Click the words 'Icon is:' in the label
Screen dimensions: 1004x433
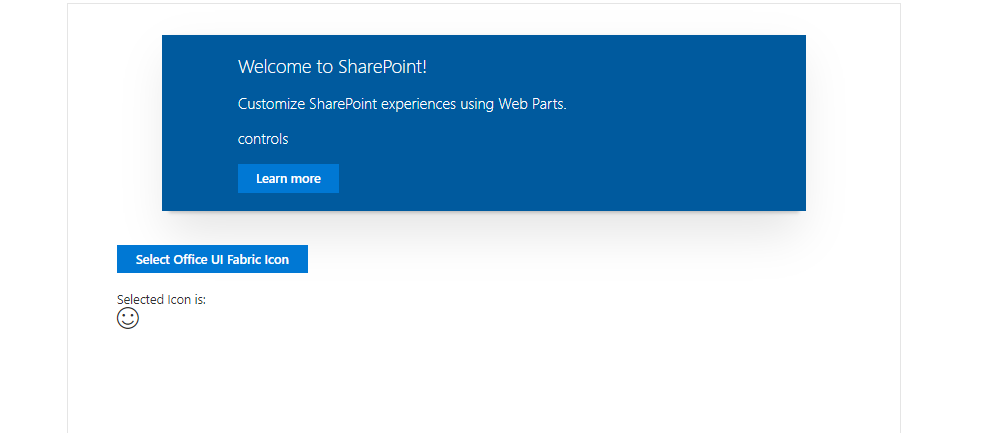(187, 299)
